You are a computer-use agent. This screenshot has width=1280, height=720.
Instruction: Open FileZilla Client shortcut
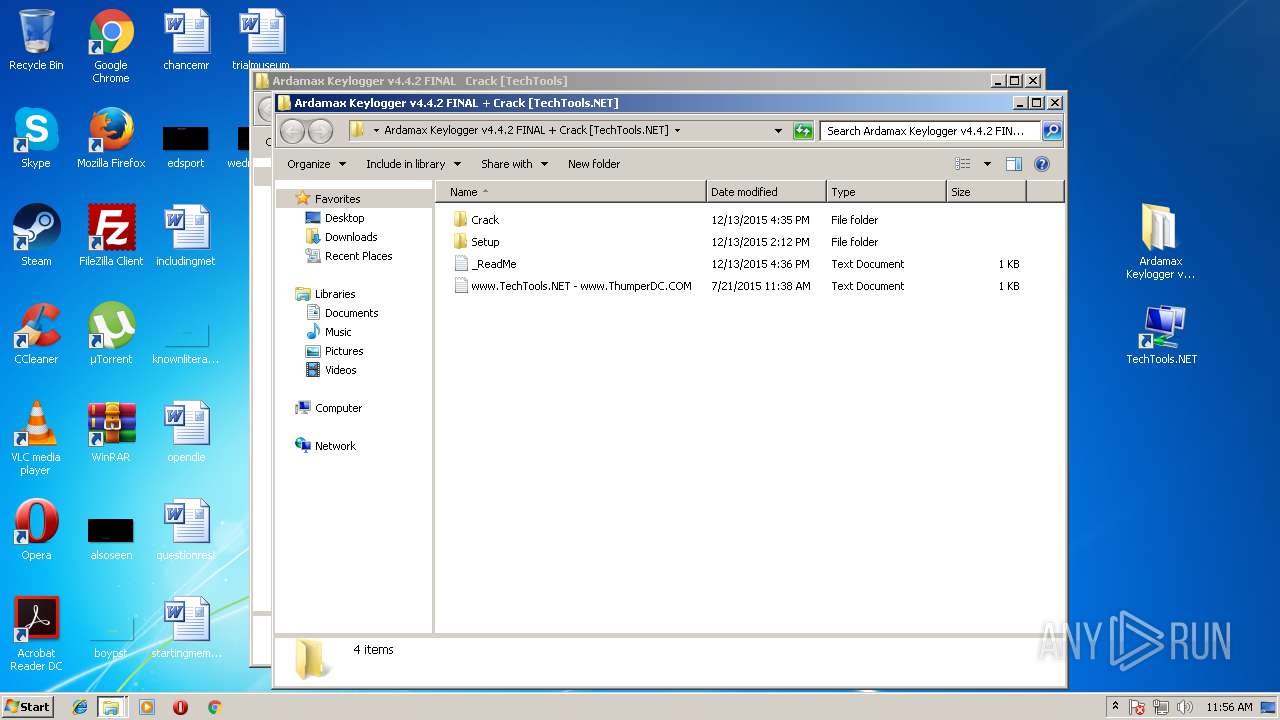(x=111, y=237)
